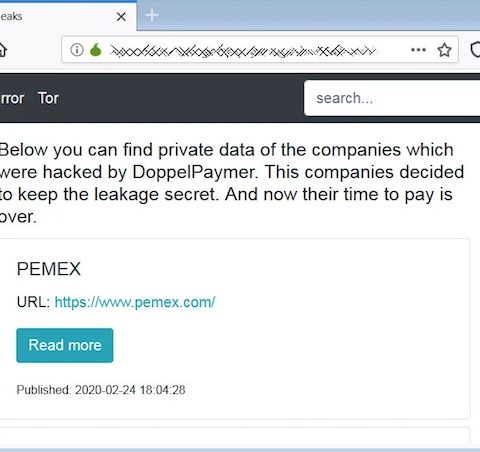Click the Read more button for PEMEX
The width and height of the screenshot is (480, 452).
click(x=65, y=345)
